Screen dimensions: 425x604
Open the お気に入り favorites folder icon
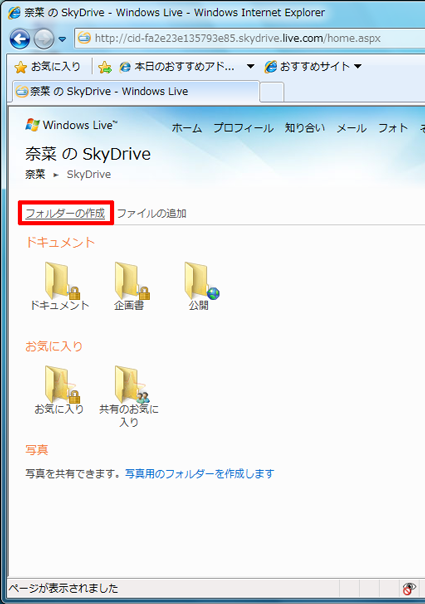click(x=61, y=384)
